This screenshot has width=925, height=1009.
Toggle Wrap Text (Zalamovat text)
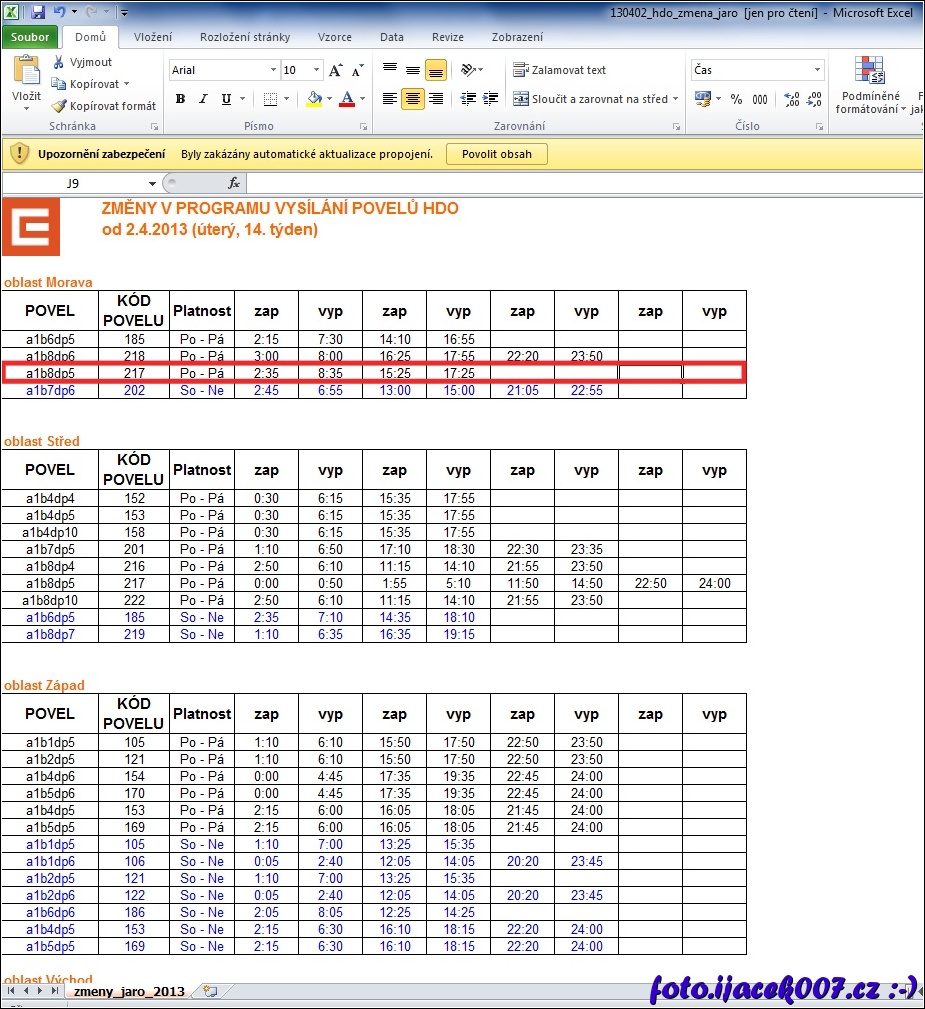pos(559,70)
